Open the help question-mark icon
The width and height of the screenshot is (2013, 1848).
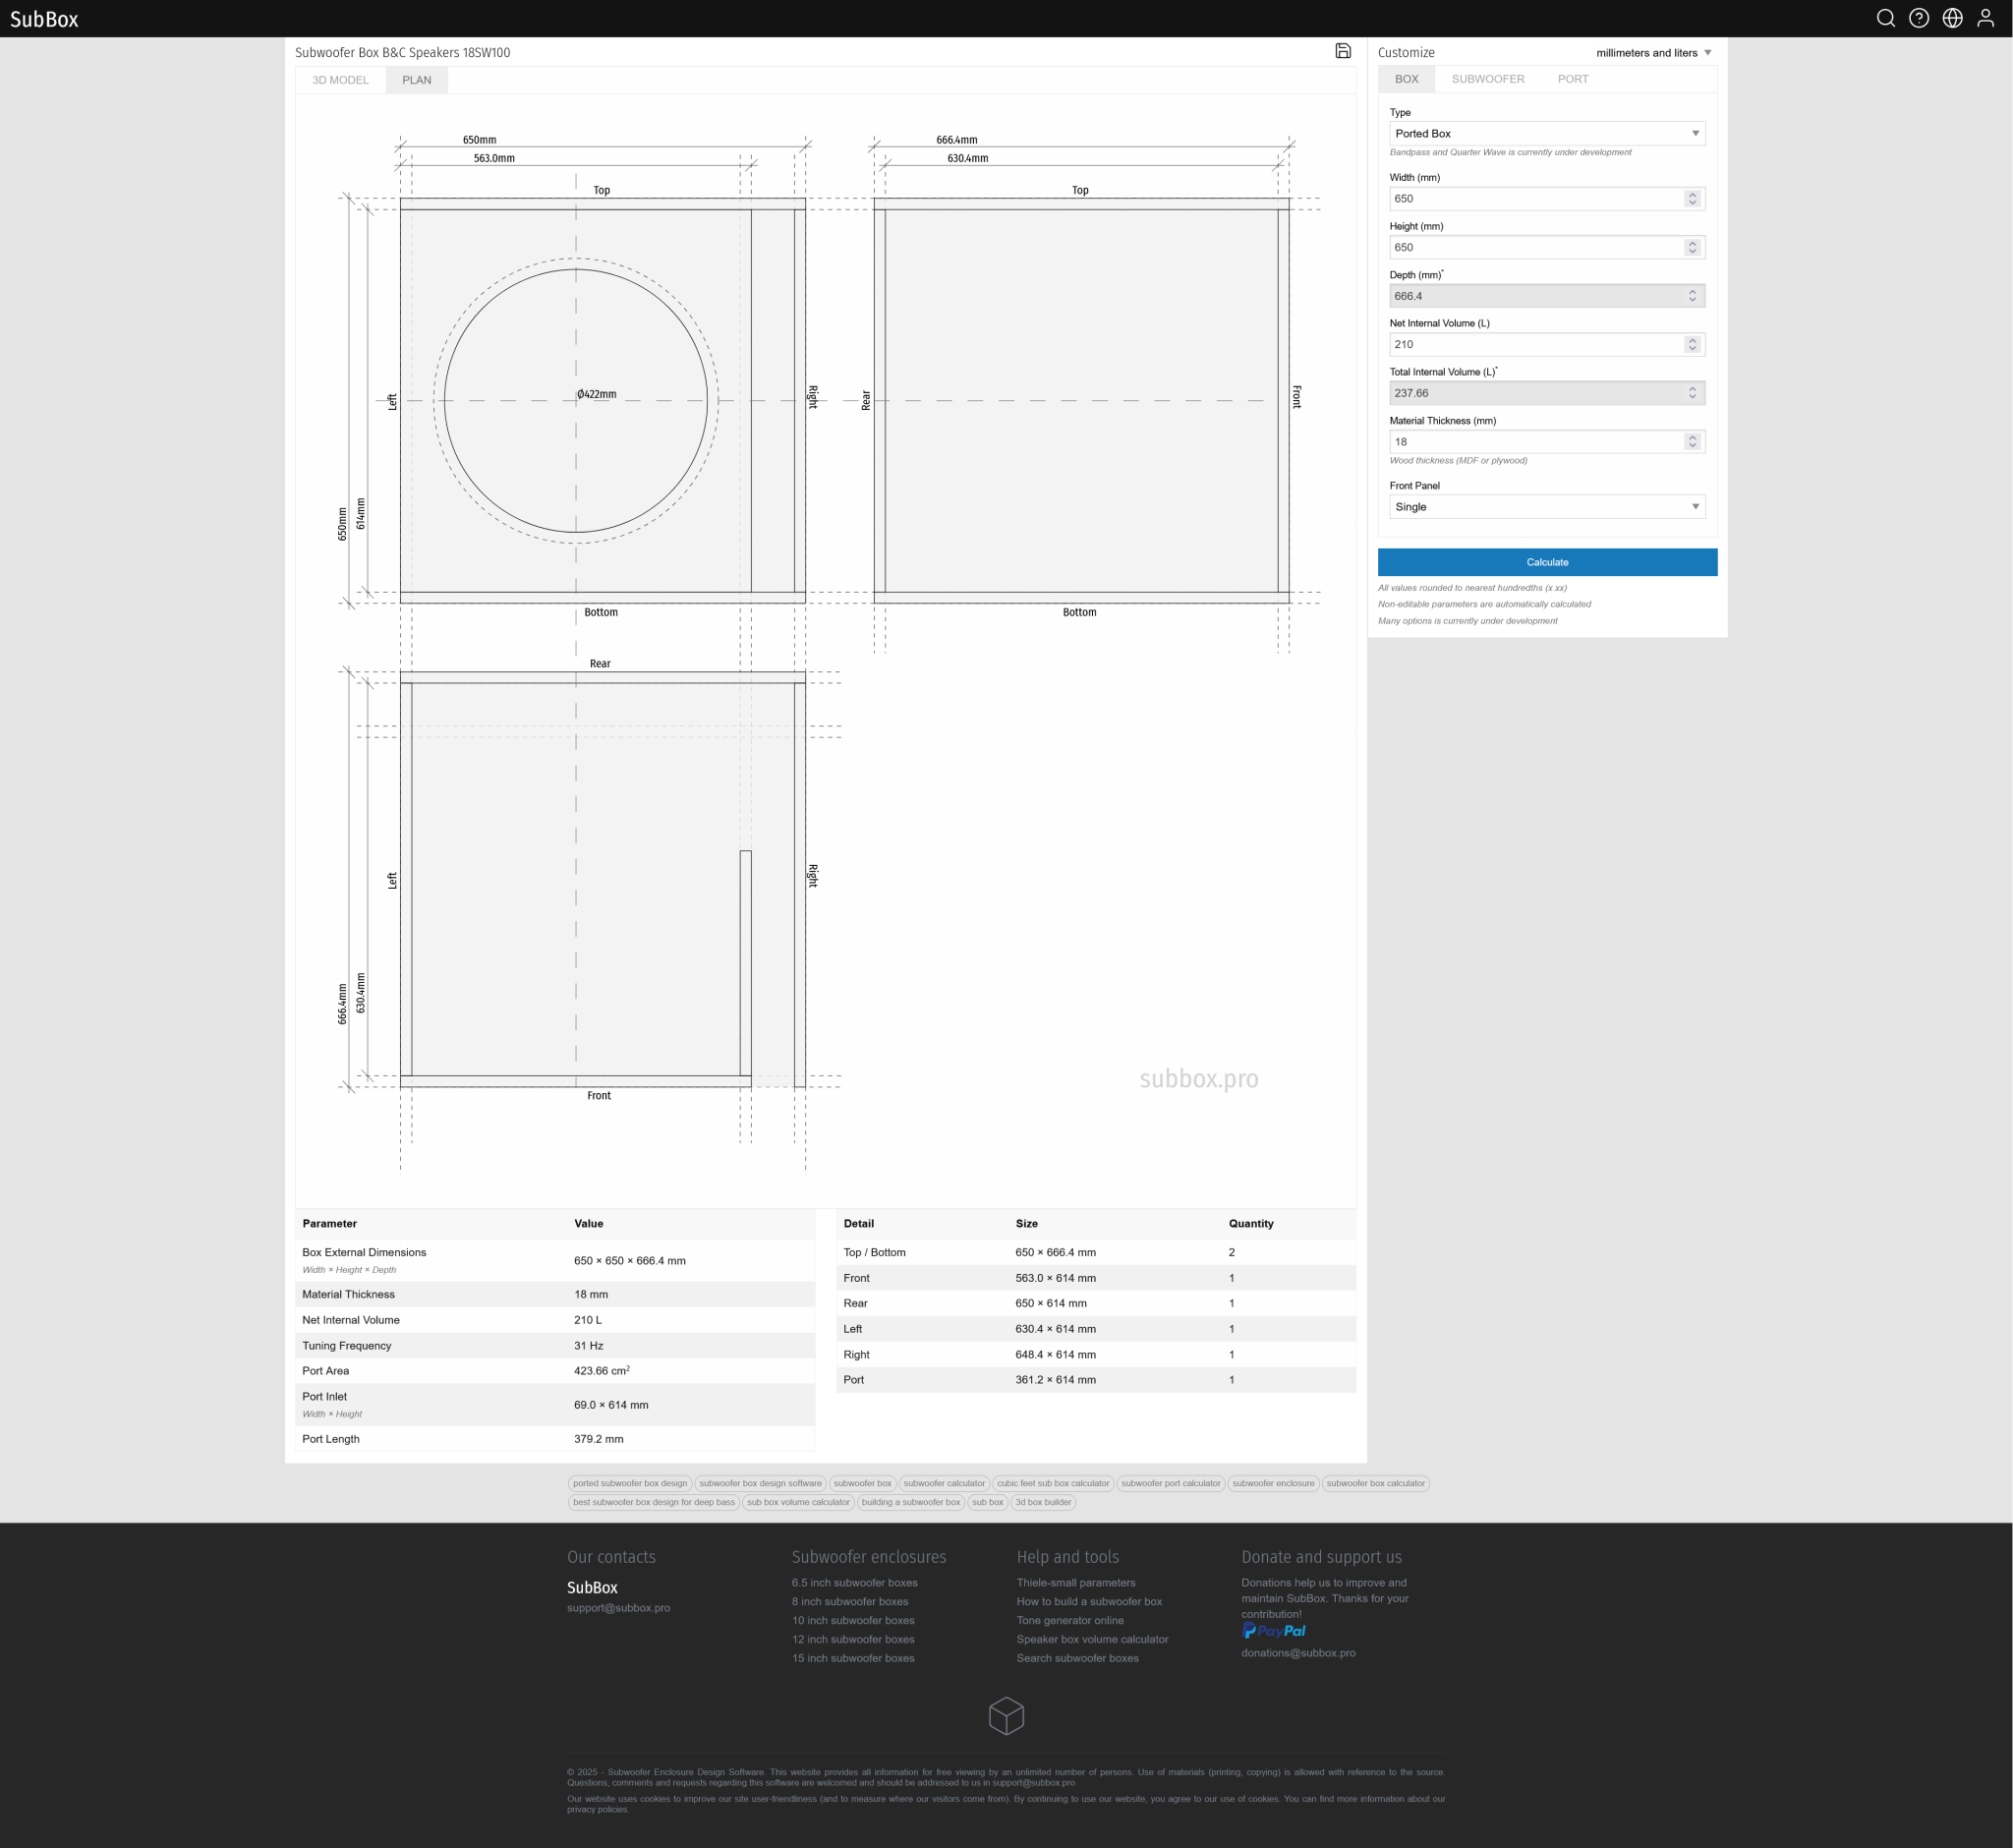pyautogui.click(x=1919, y=18)
